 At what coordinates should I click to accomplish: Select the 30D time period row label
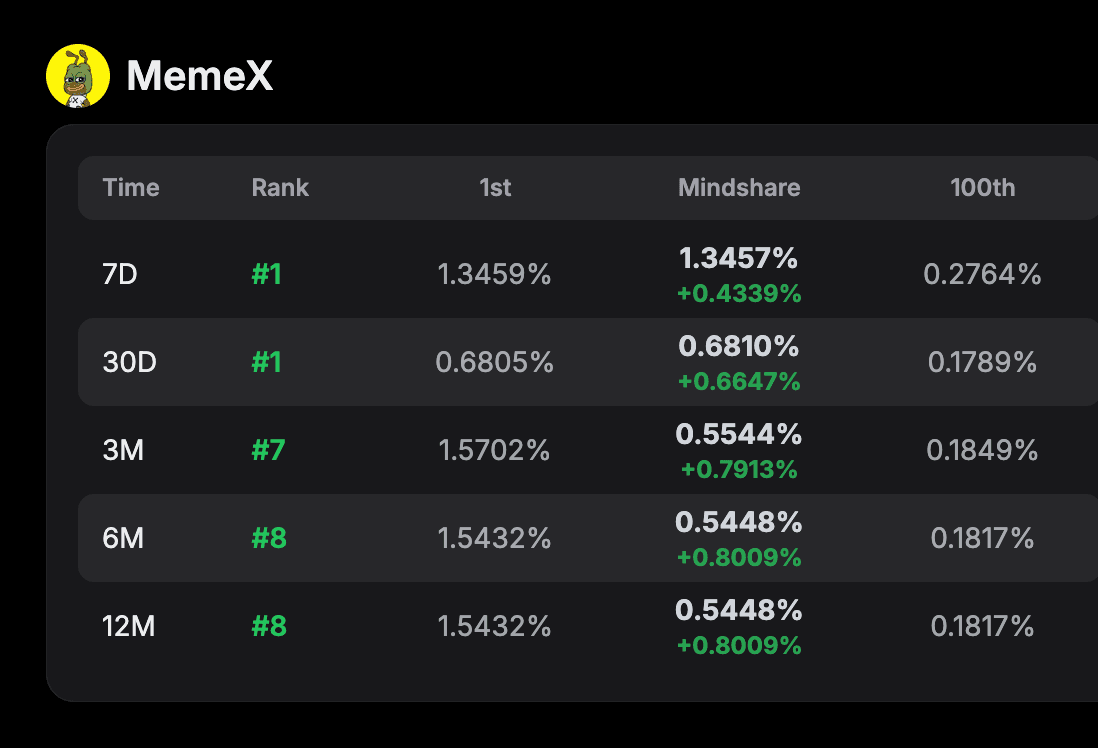click(130, 362)
